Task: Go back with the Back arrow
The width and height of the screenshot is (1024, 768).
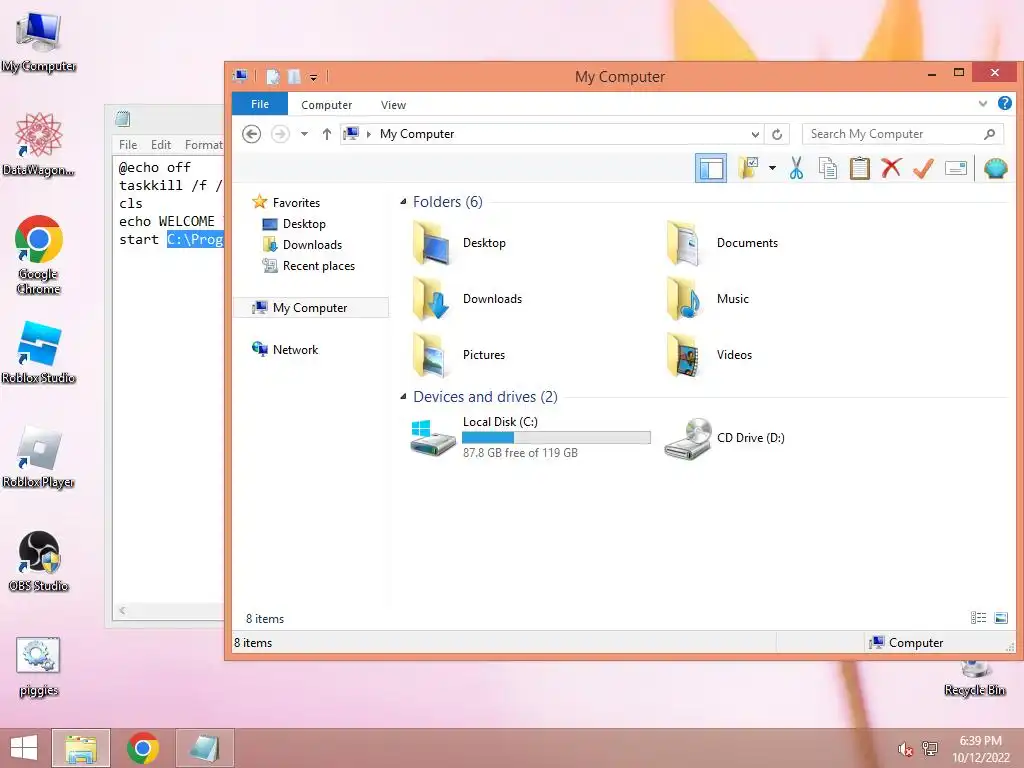Action: click(251, 134)
